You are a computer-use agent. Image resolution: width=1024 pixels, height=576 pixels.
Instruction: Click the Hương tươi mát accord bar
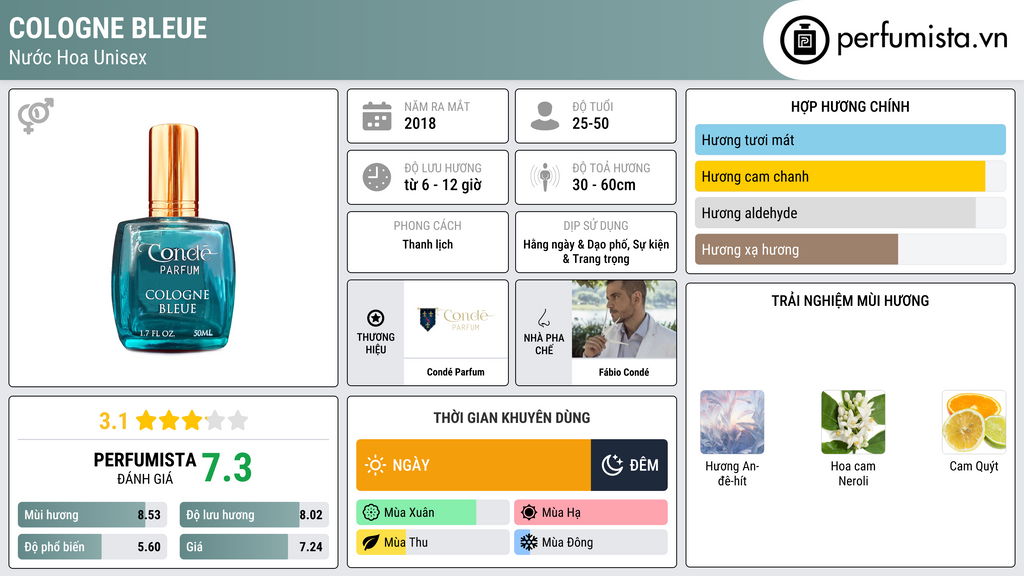click(850, 140)
